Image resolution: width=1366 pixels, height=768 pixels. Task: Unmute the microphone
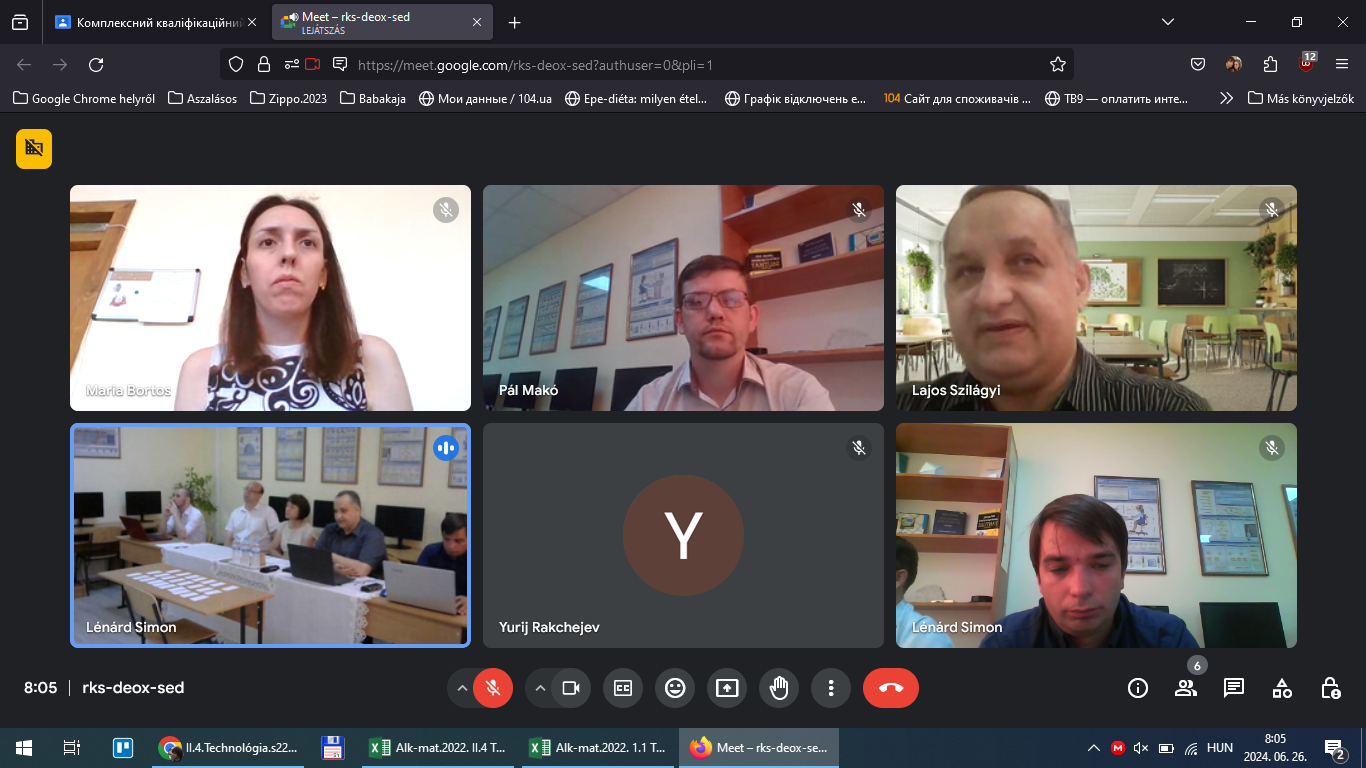click(x=492, y=688)
